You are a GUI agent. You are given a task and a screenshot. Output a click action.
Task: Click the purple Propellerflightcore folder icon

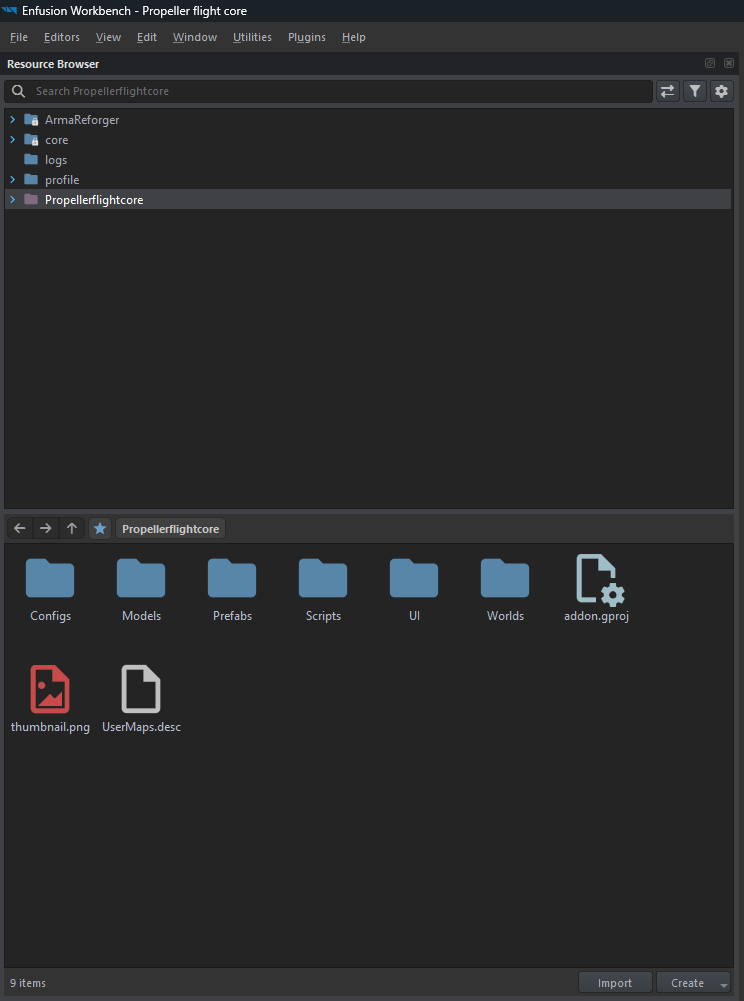[x=31, y=199]
